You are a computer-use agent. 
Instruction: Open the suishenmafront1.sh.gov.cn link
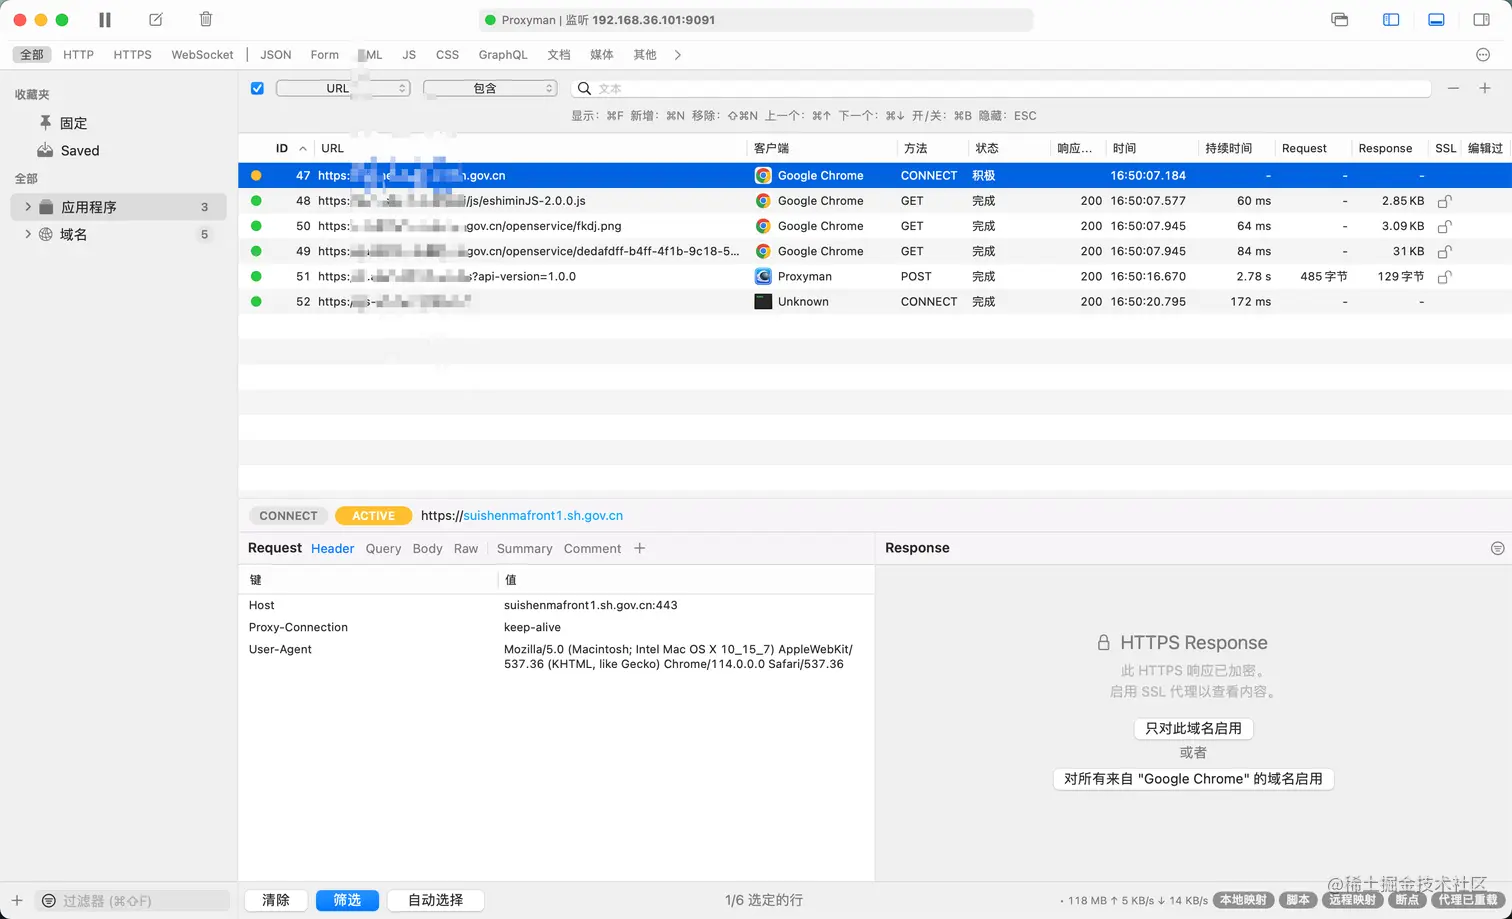coord(542,516)
